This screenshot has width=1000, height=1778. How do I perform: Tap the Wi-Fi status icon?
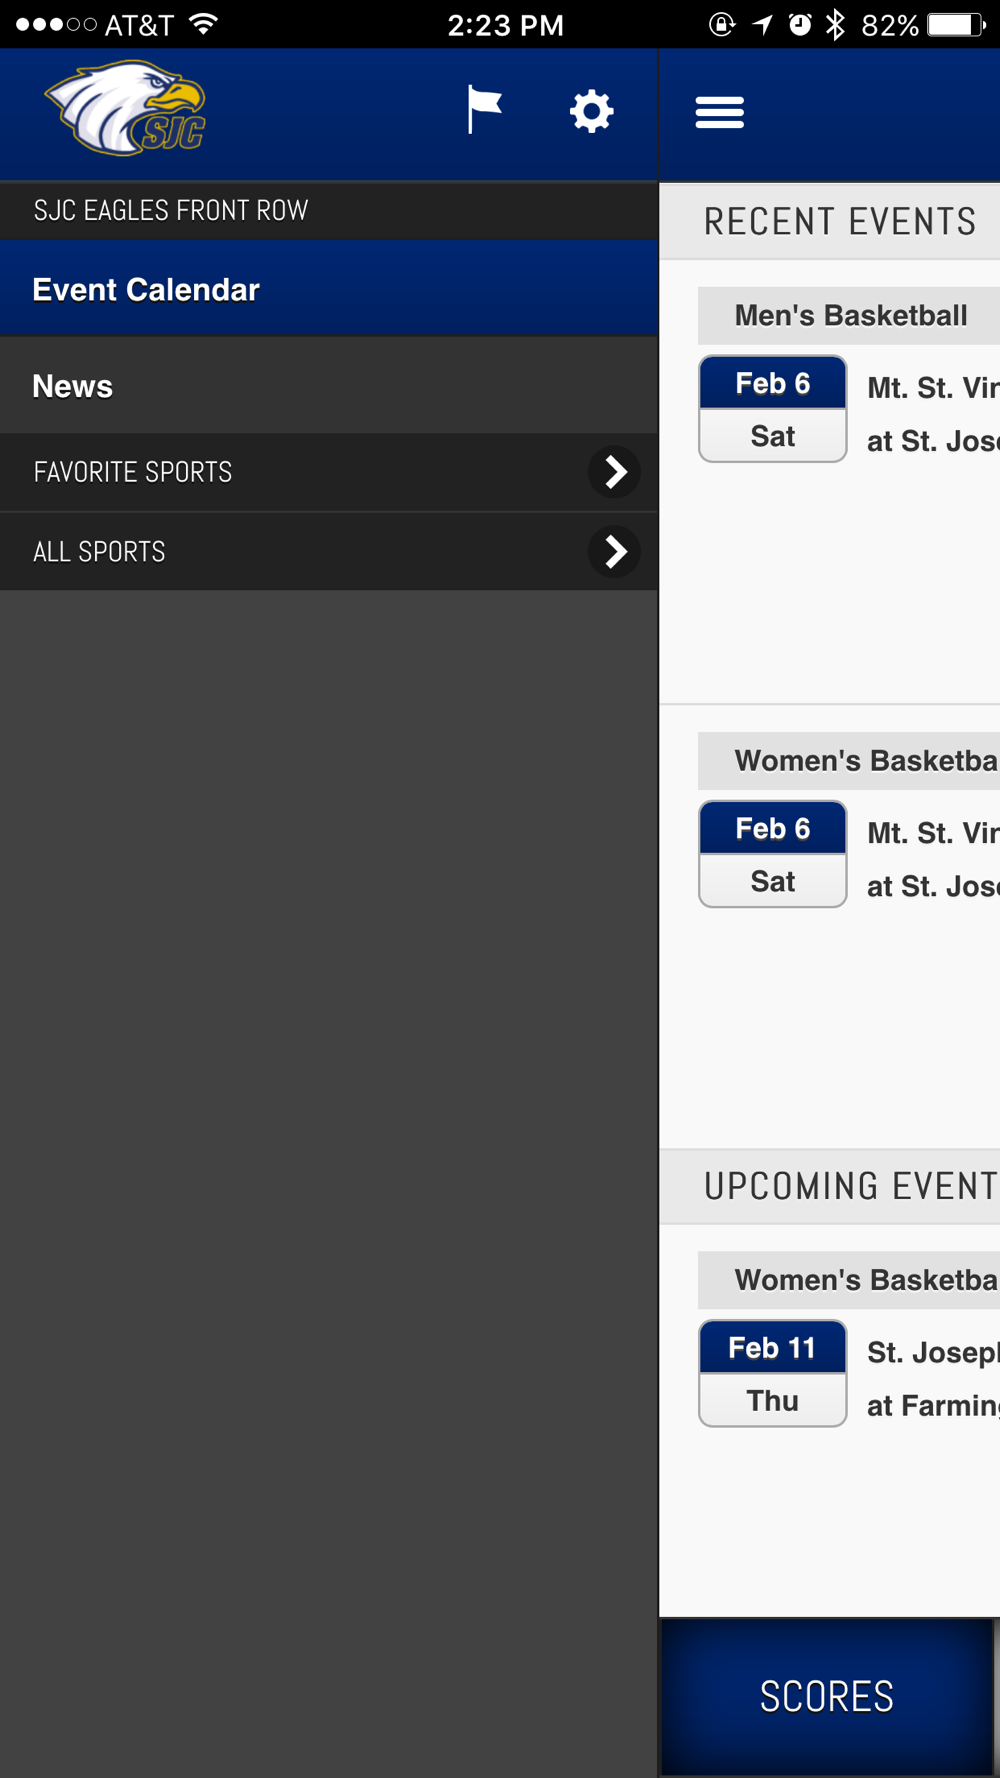(x=203, y=24)
